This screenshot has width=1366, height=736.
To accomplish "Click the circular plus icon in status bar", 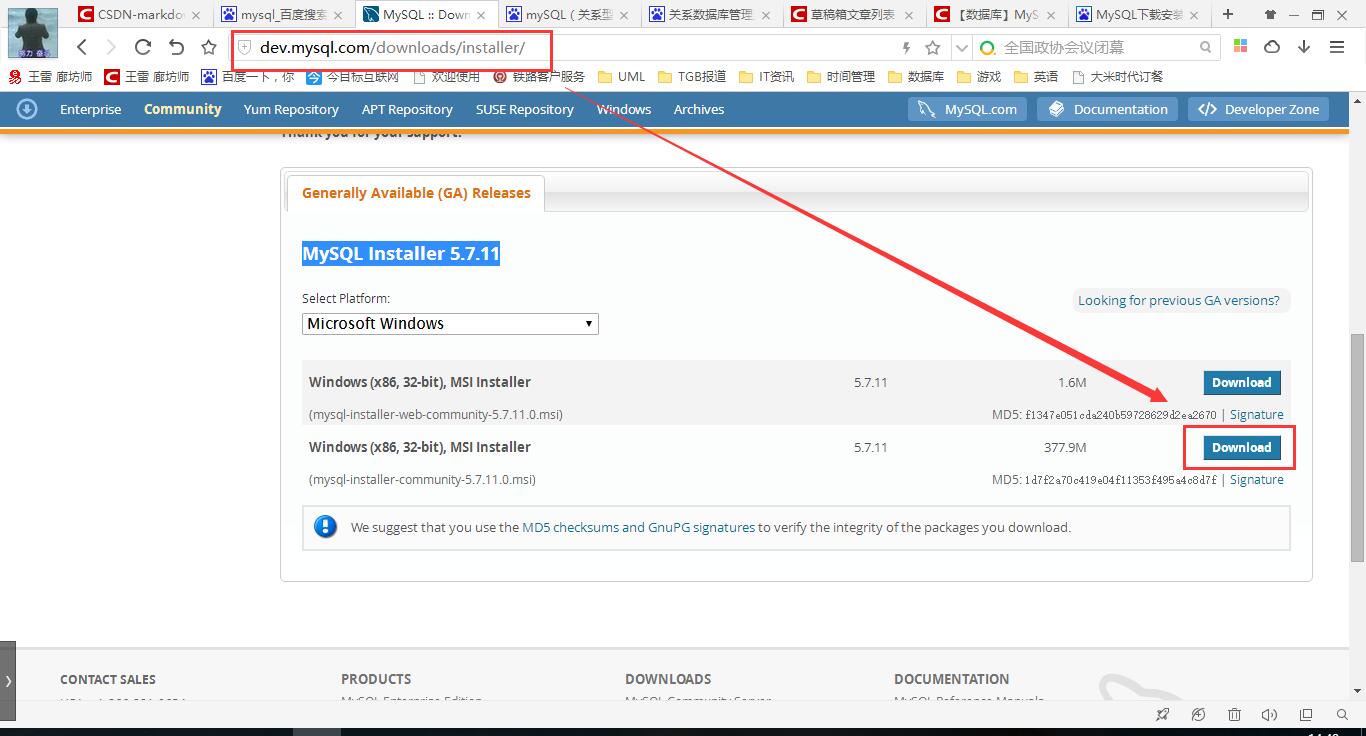I will 1198,715.
